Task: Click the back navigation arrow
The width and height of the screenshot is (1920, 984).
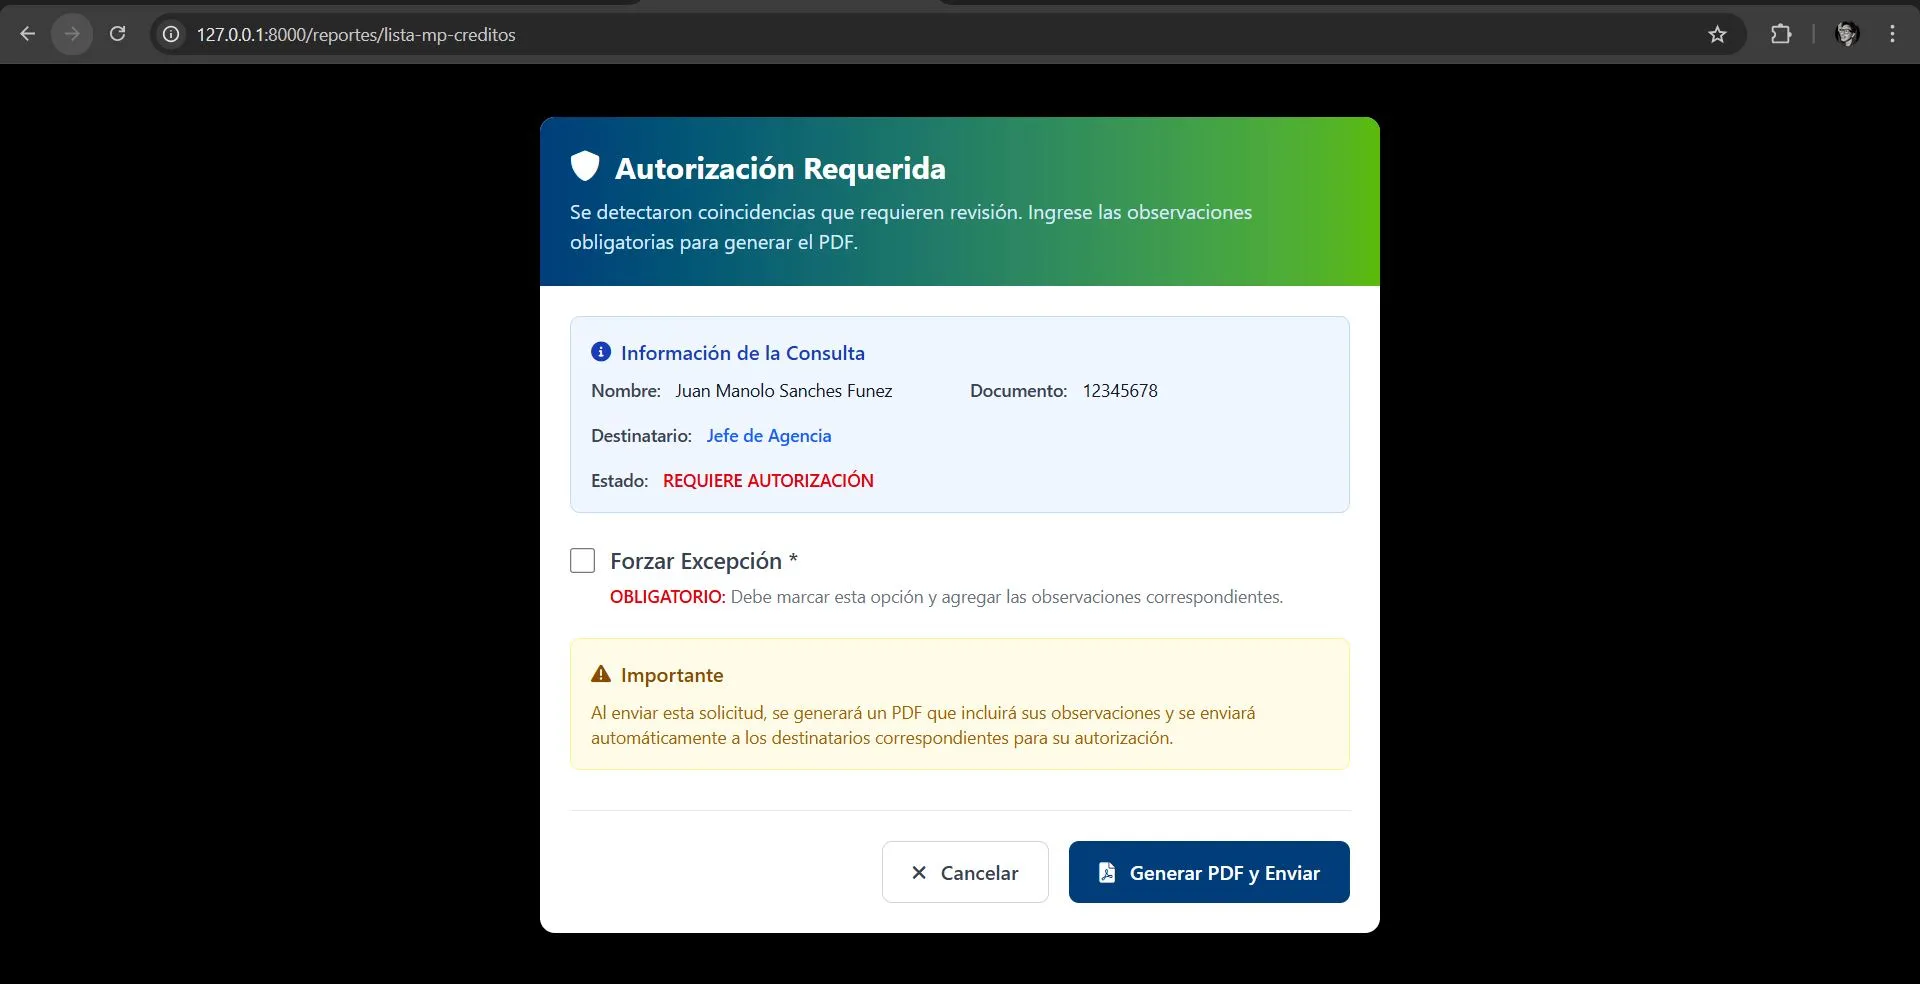Action: click(x=27, y=33)
